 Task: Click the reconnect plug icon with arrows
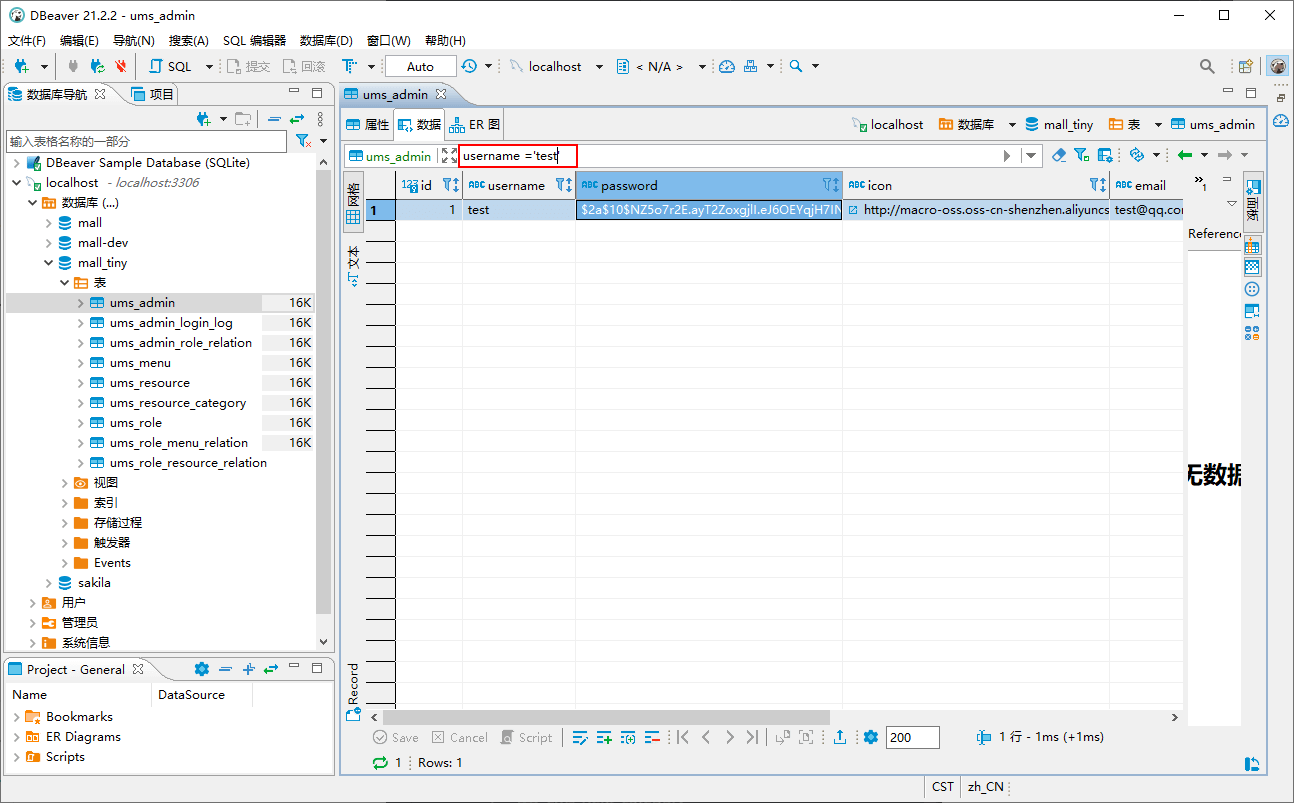[x=97, y=66]
